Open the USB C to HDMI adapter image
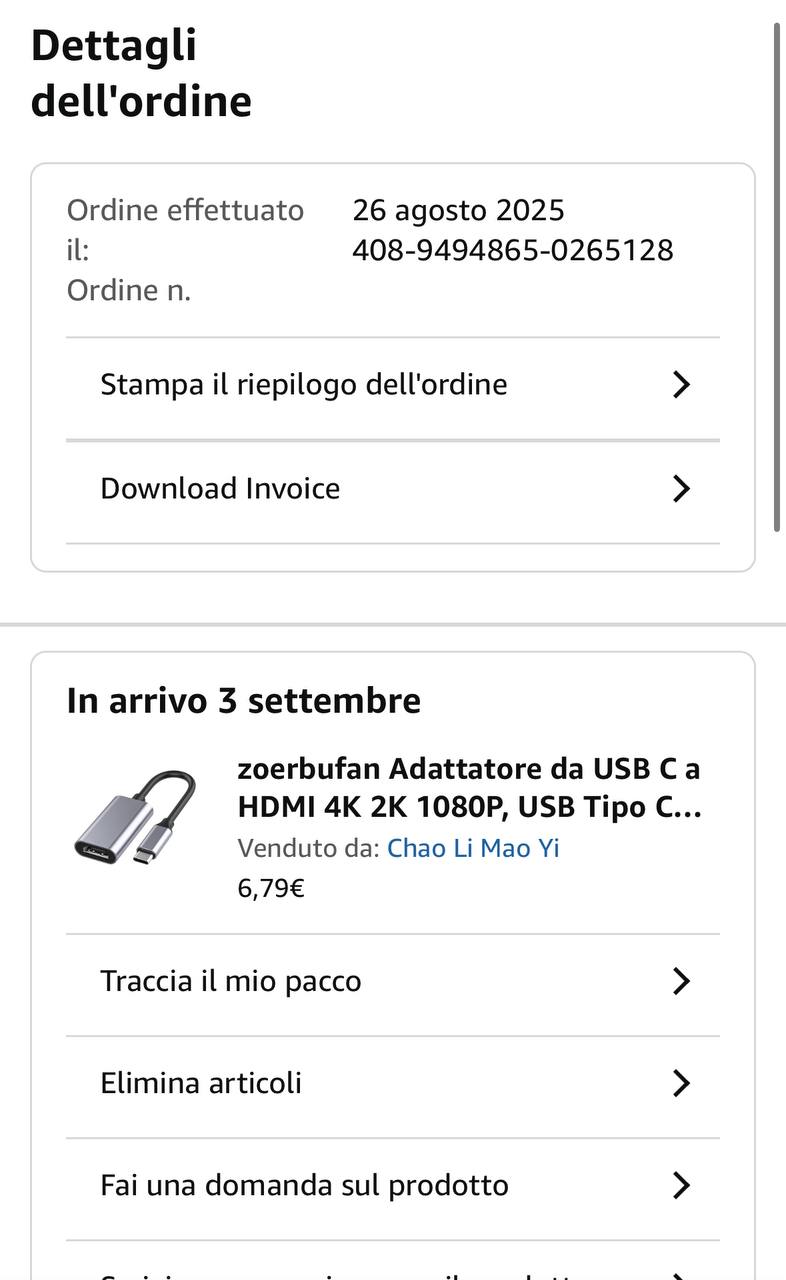 [135, 817]
